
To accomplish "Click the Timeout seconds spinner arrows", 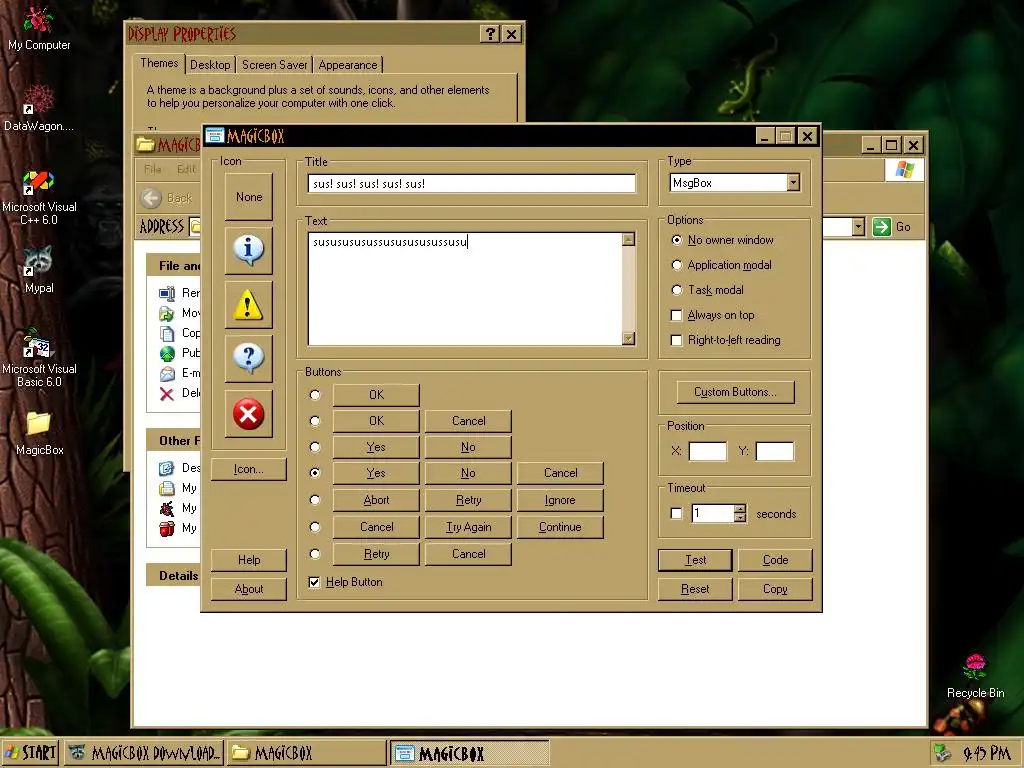I will (739, 513).
